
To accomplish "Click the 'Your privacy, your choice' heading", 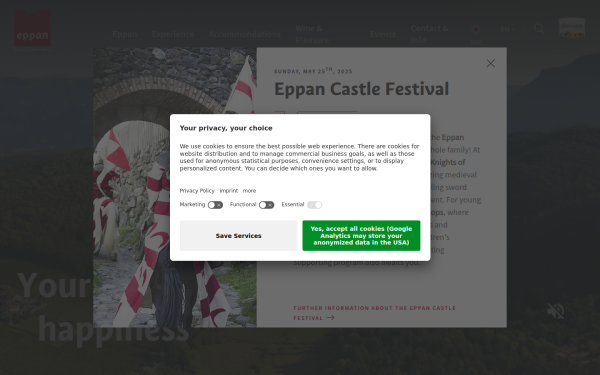I will coord(226,128).
